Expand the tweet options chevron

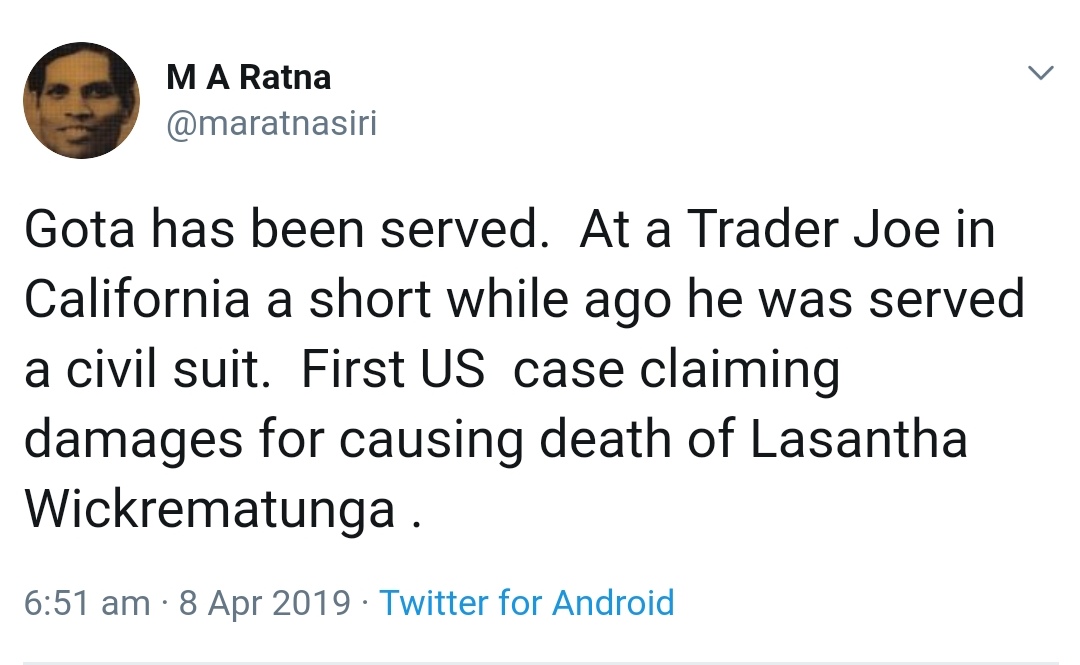click(1041, 72)
